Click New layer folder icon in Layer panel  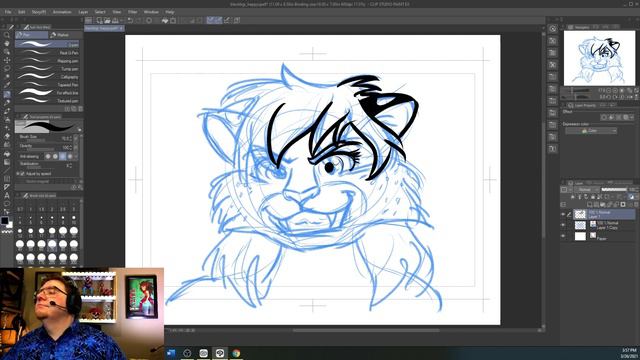pos(602,204)
